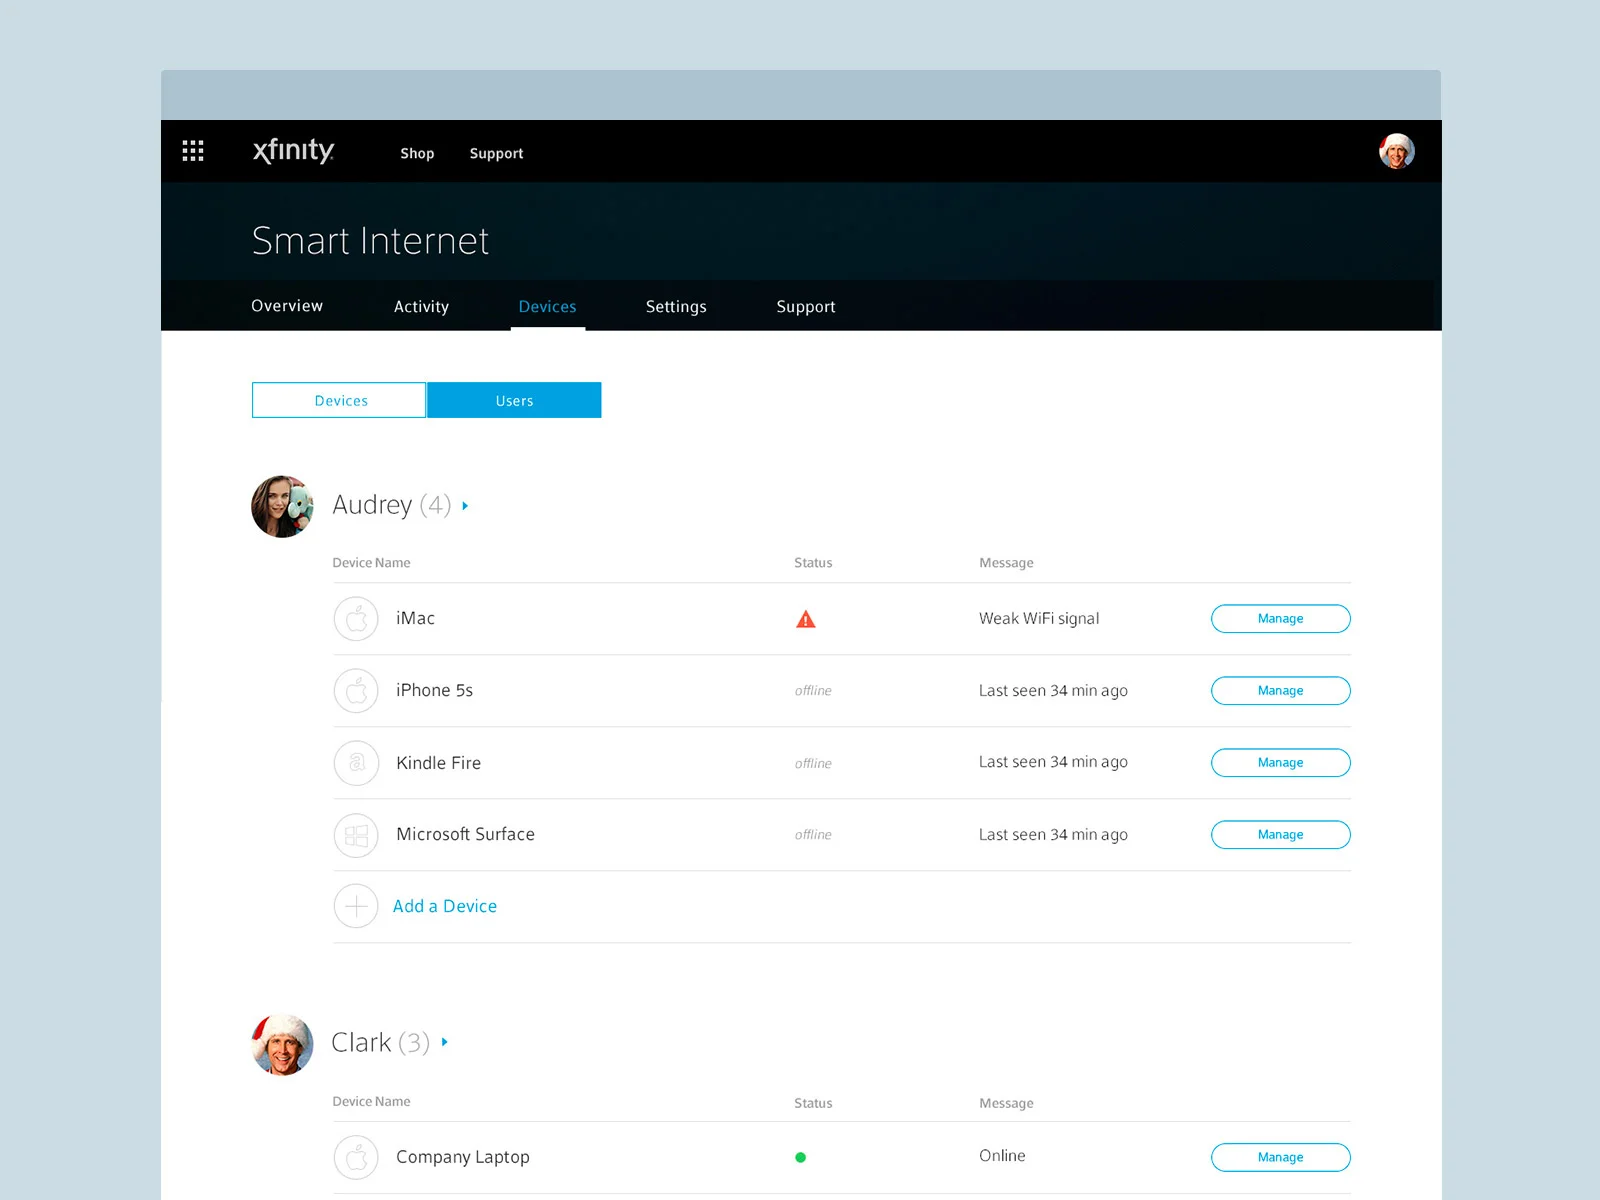
Task: Switch to the Devices view
Action: point(338,400)
